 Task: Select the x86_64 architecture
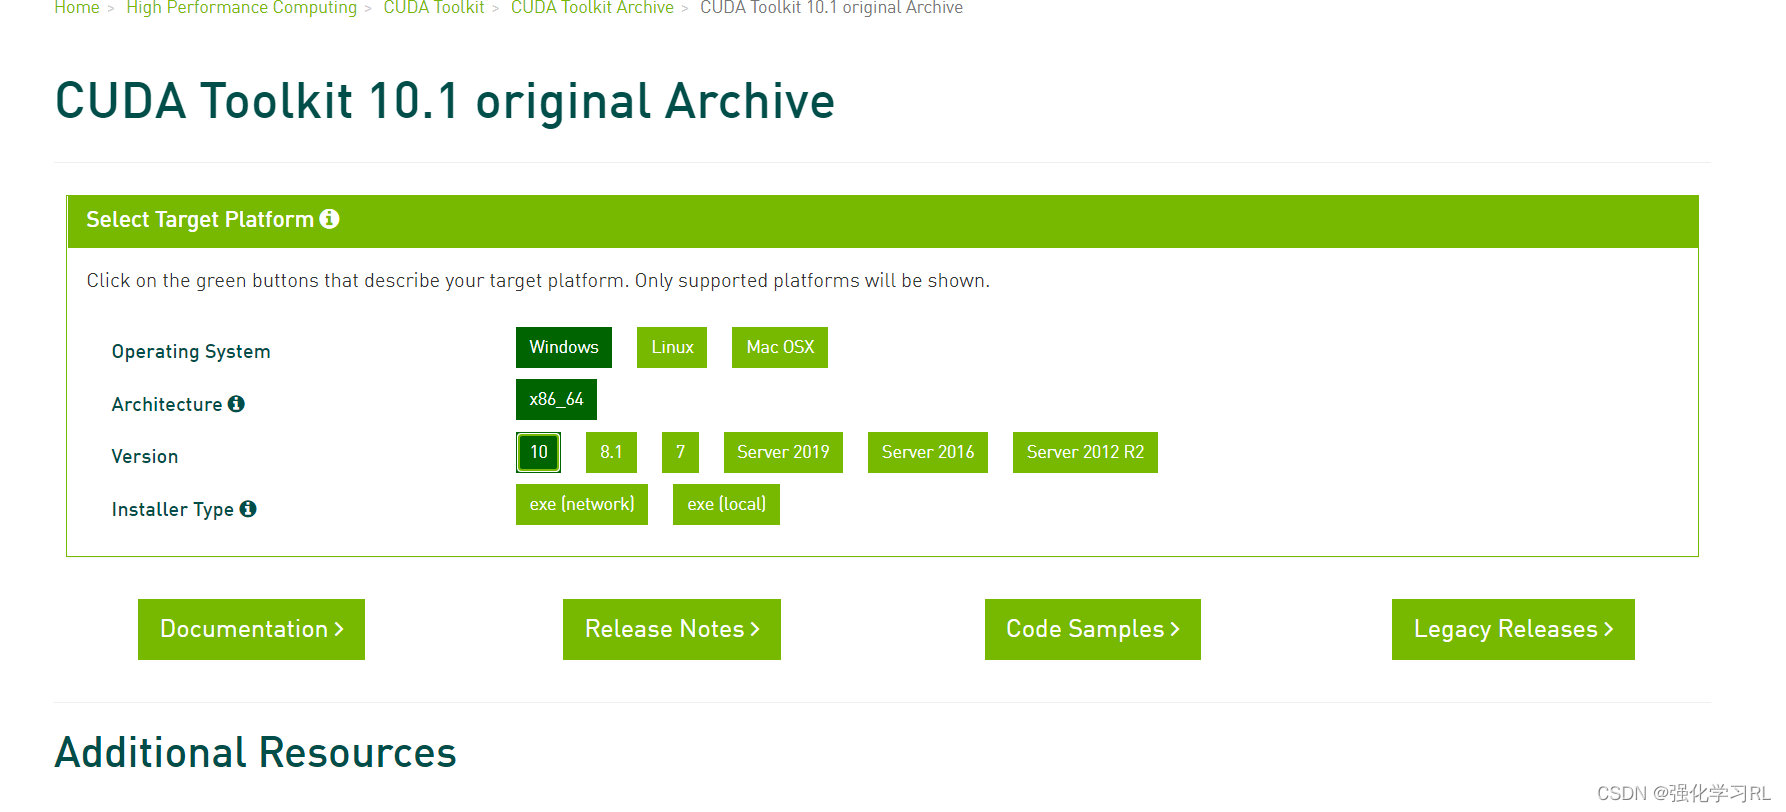[x=556, y=399]
